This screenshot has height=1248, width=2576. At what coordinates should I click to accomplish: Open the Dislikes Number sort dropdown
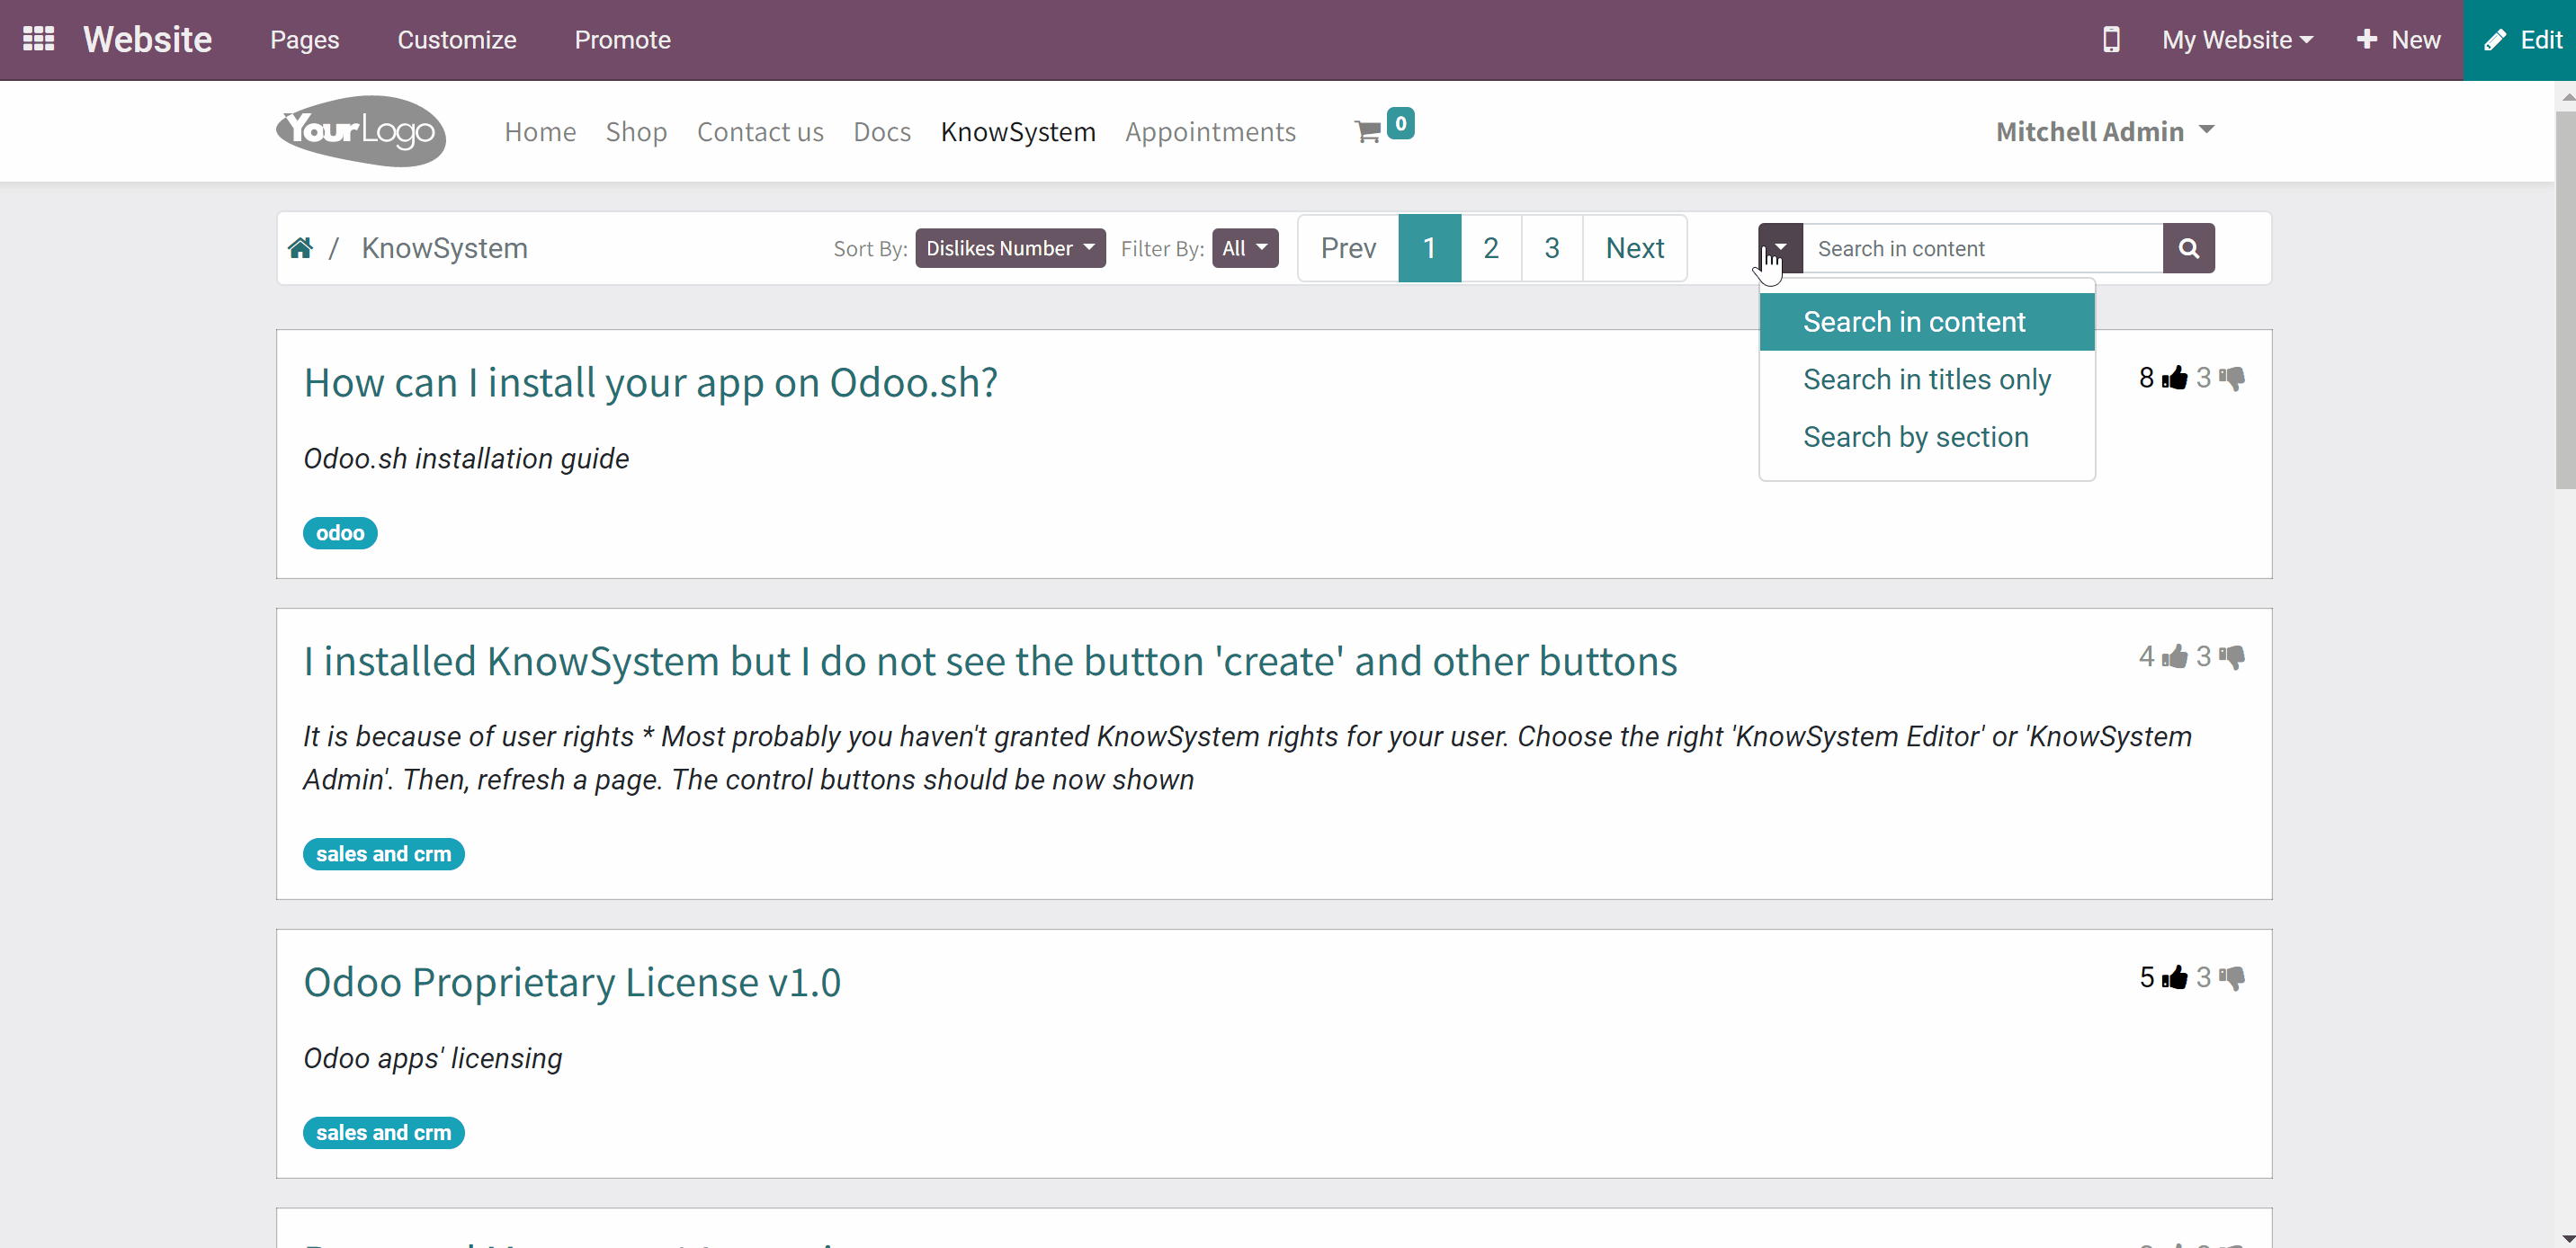(1010, 248)
